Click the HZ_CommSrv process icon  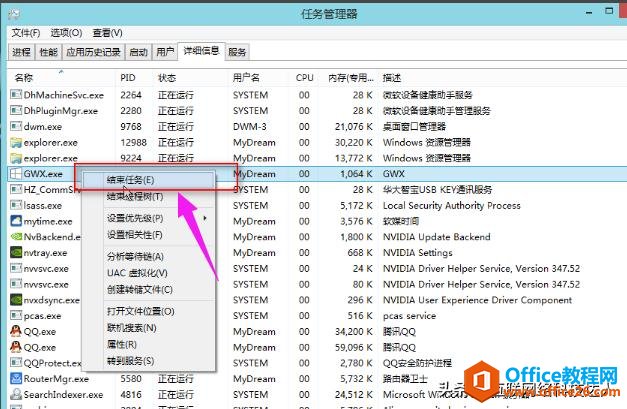16,189
